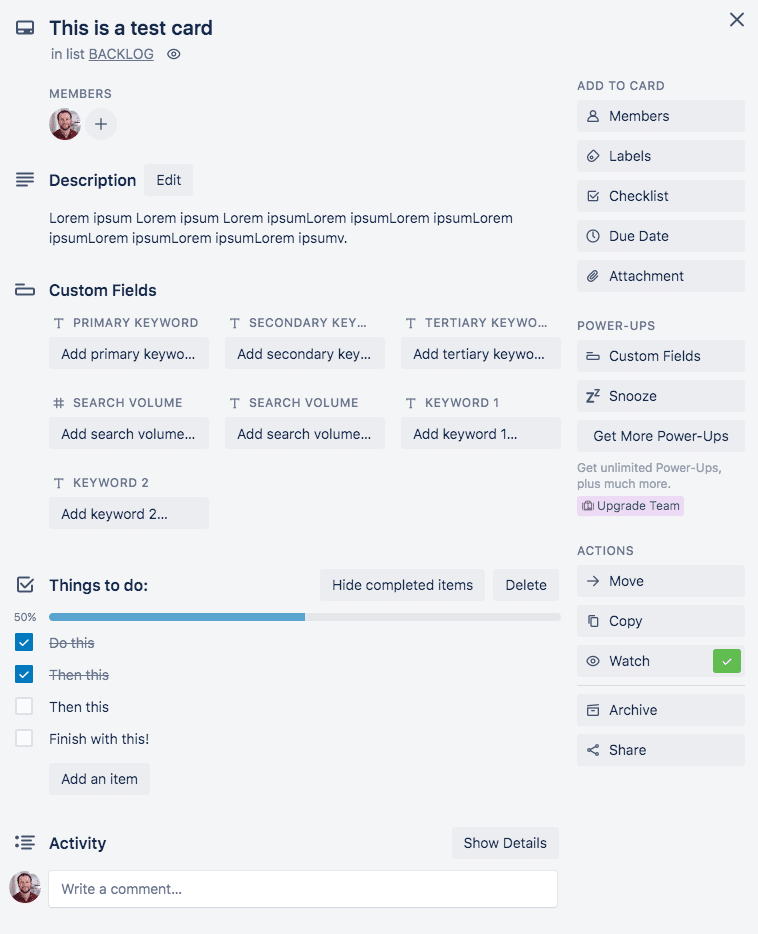The height and width of the screenshot is (934, 758).
Task: Edit the card description
Action: point(168,180)
